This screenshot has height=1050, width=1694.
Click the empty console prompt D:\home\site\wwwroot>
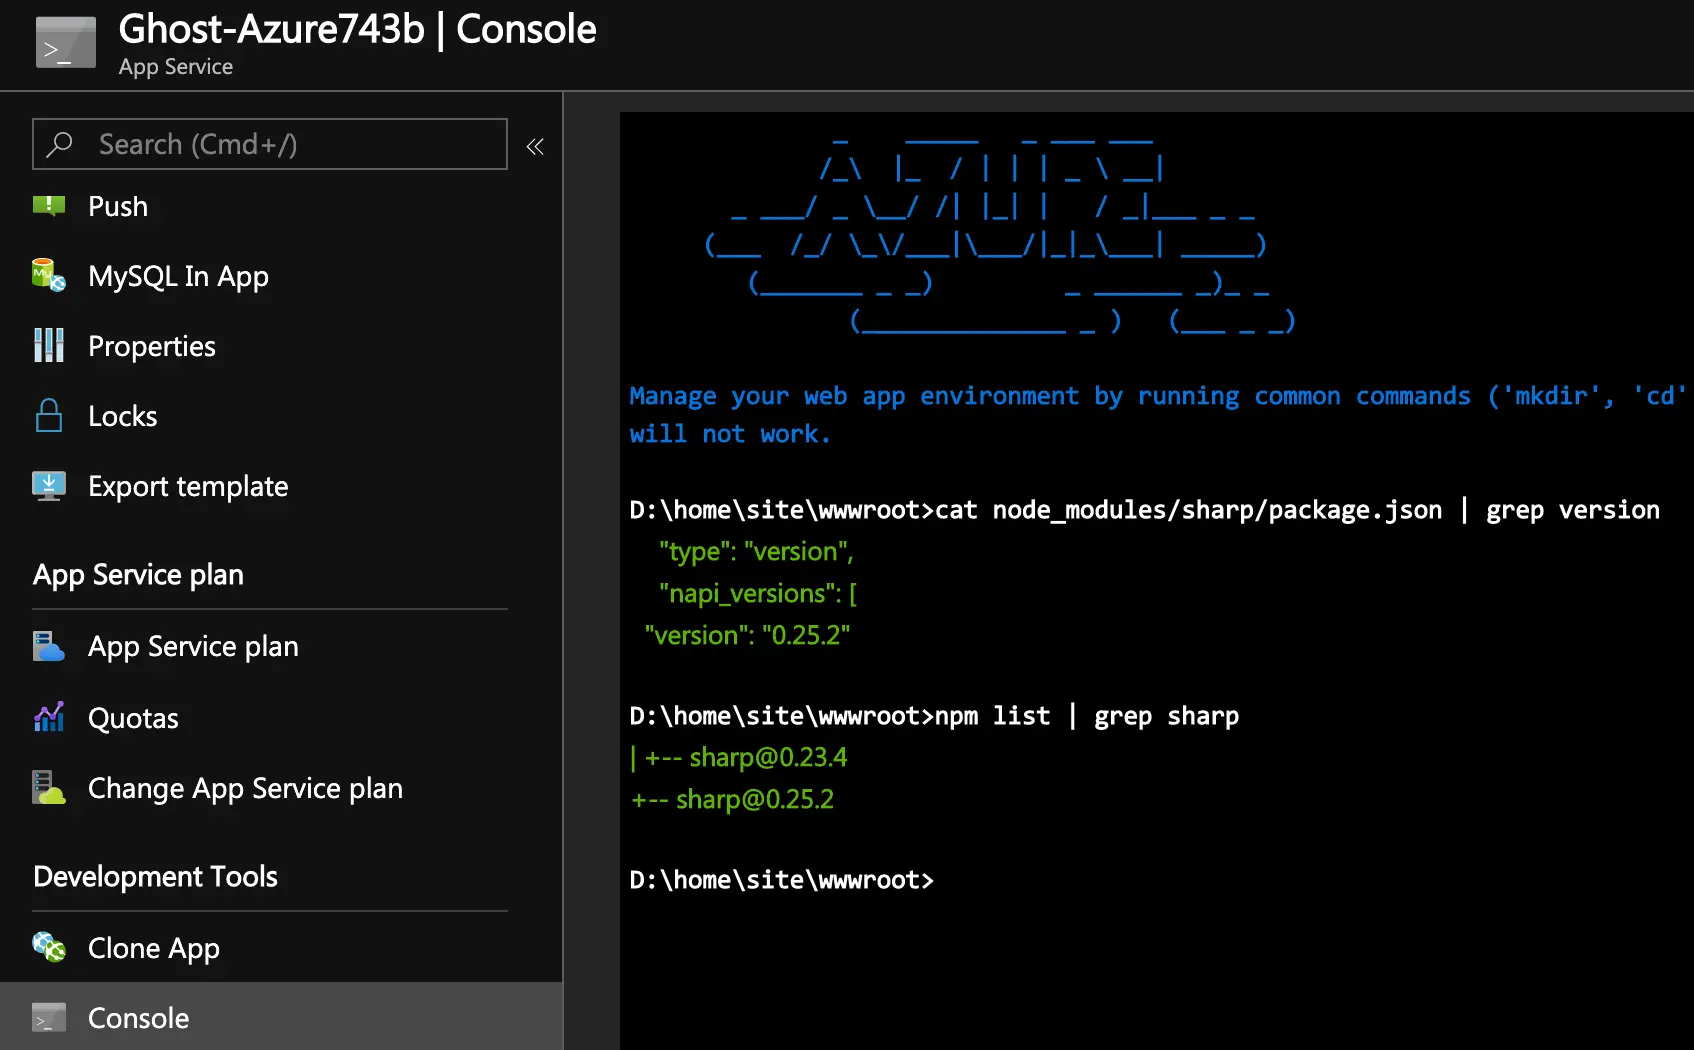[781, 880]
